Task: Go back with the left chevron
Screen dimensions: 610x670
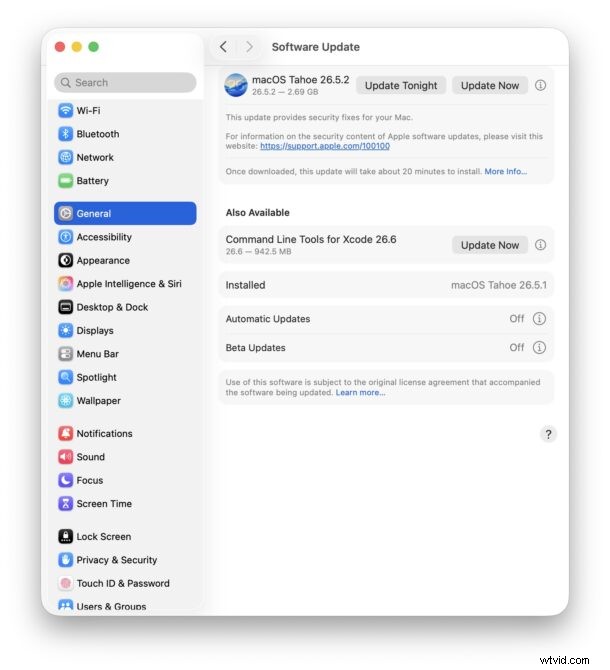Action: pos(223,47)
